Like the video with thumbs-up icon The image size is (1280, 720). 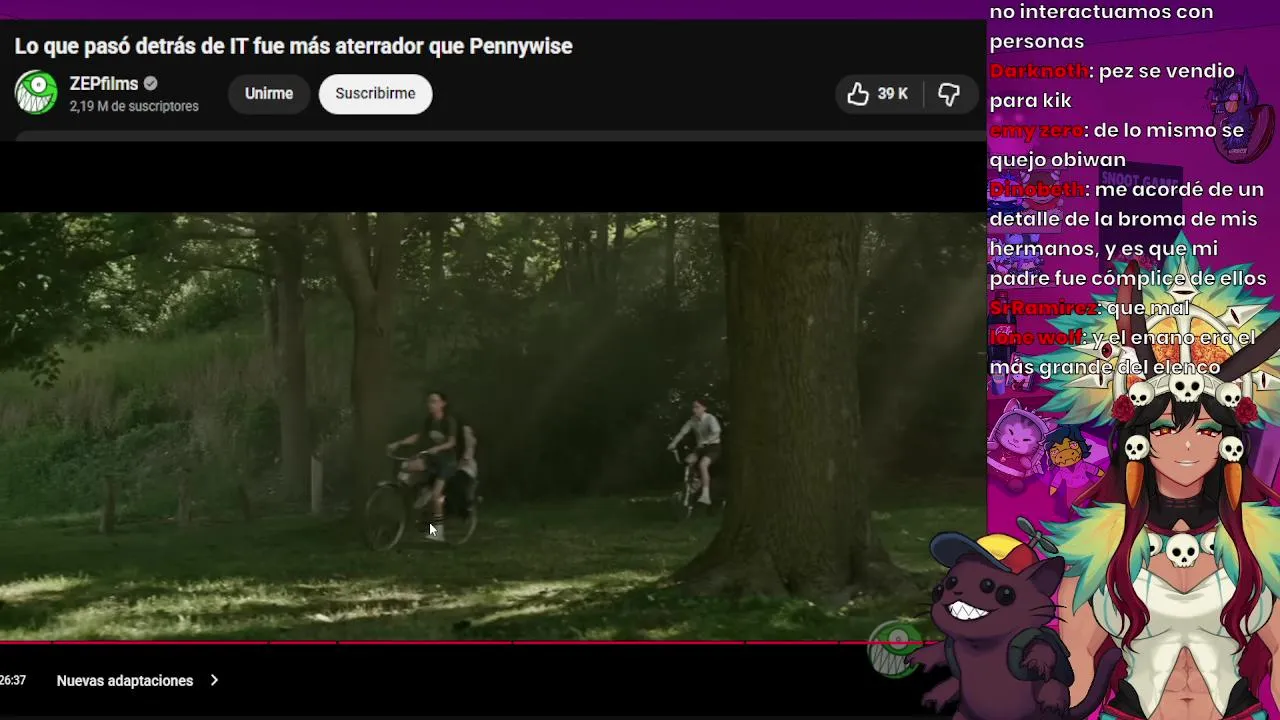858,94
